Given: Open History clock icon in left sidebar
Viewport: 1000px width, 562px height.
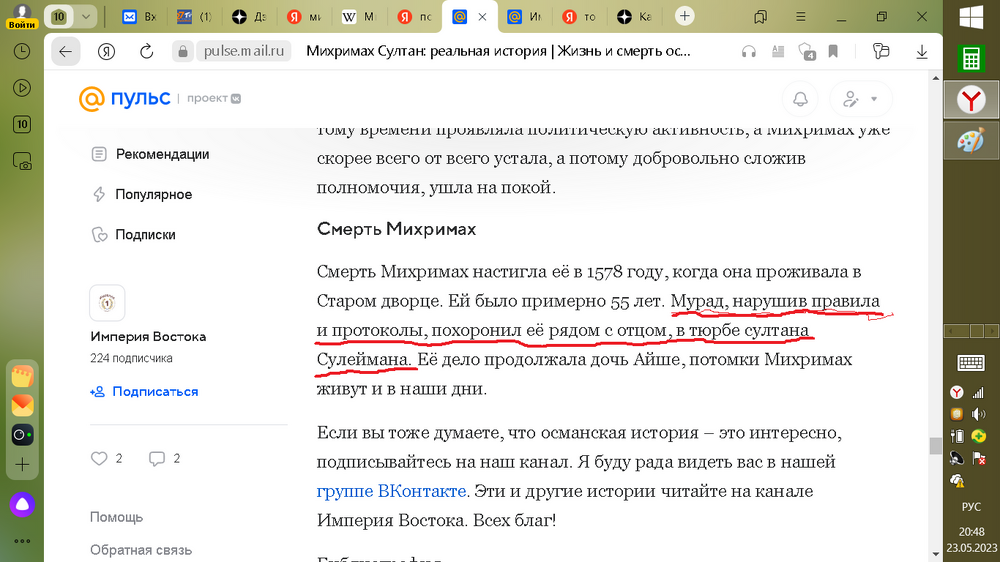Looking at the screenshot, I should click(x=22, y=52).
